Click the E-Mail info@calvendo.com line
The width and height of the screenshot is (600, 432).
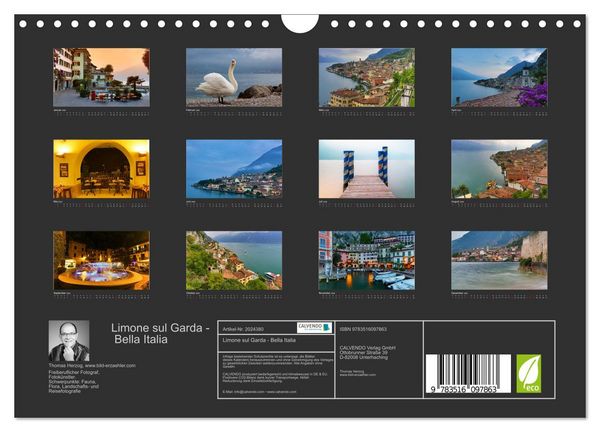pos(259,392)
